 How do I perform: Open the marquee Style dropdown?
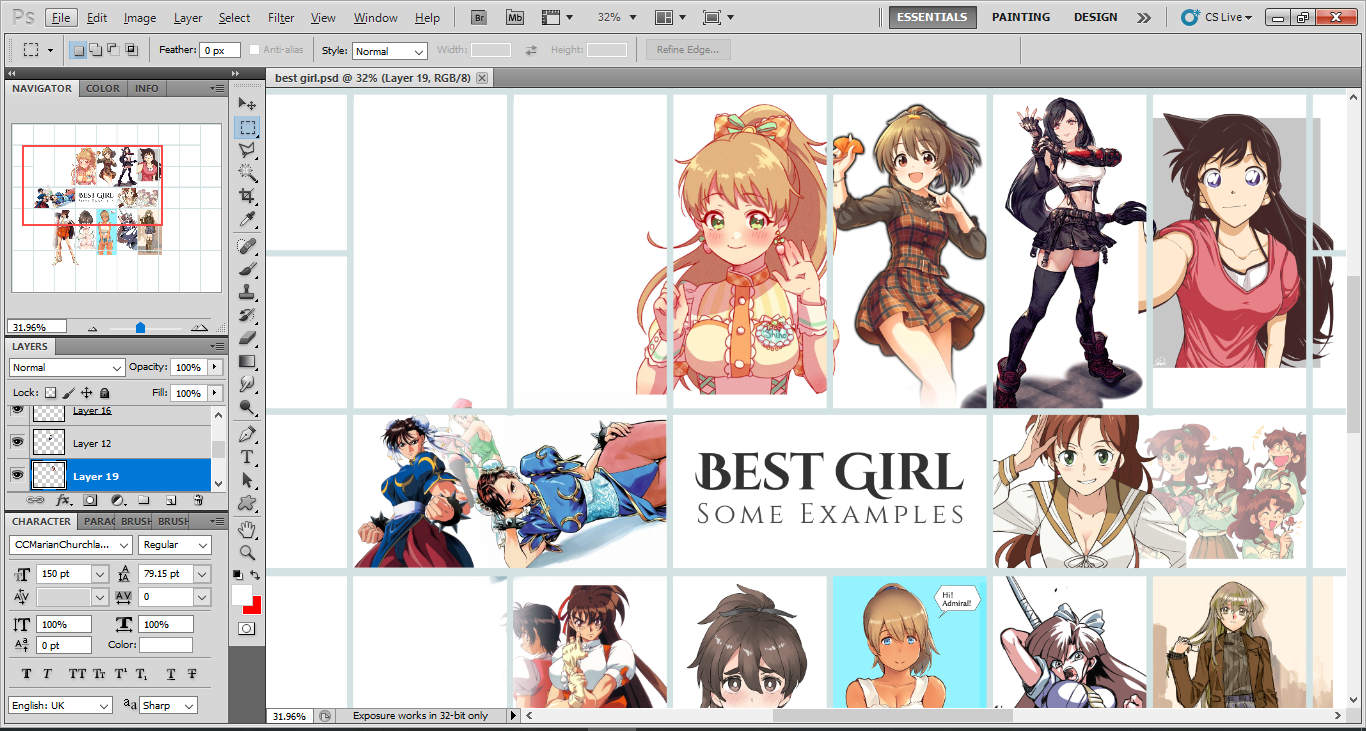click(x=389, y=50)
